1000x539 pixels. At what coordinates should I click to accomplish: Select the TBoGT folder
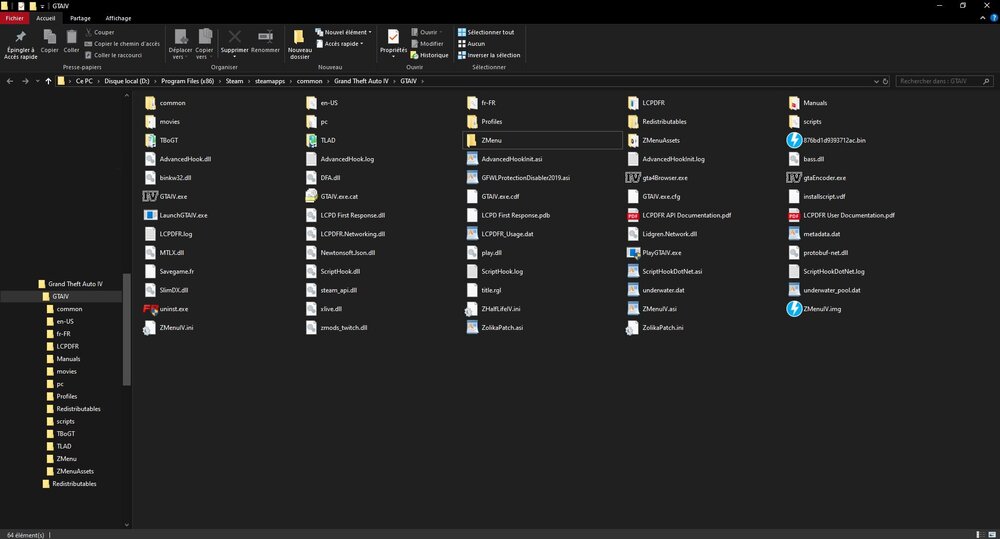162,140
